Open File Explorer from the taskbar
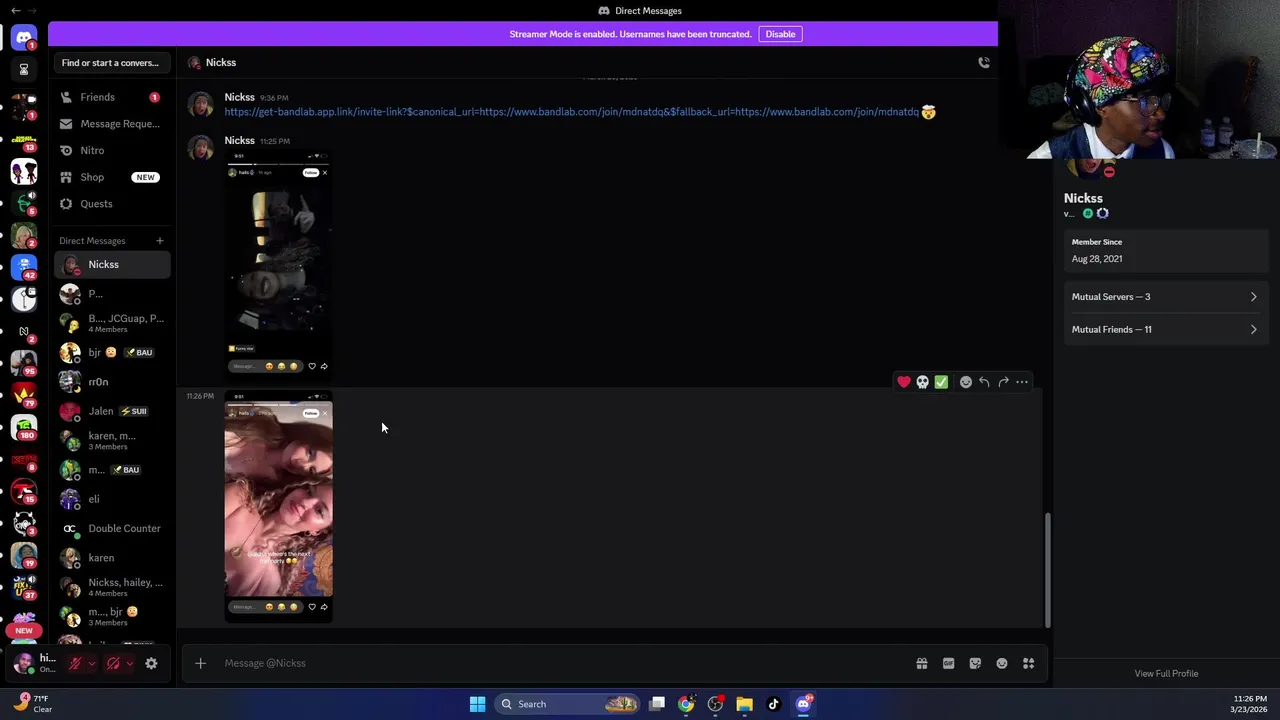 (x=744, y=704)
